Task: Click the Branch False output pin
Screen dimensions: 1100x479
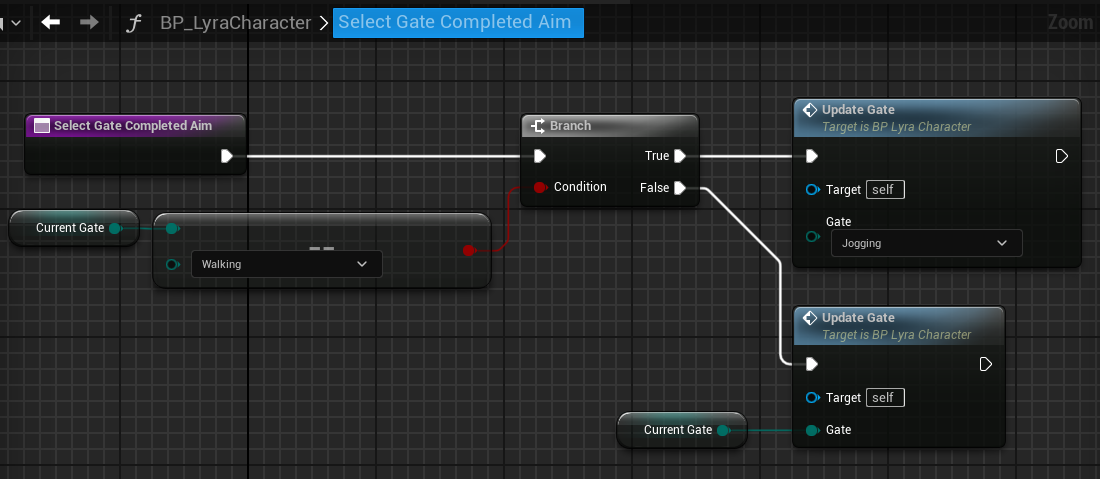Action: click(680, 187)
